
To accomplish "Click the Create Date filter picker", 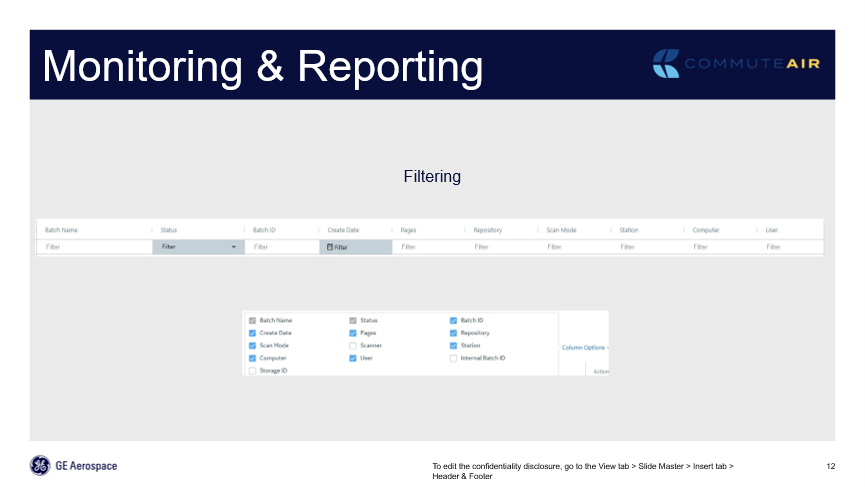I will 355,247.
